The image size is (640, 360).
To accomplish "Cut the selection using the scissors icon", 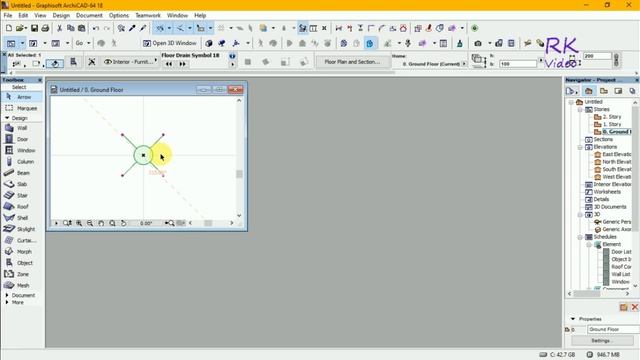I will point(60,28).
